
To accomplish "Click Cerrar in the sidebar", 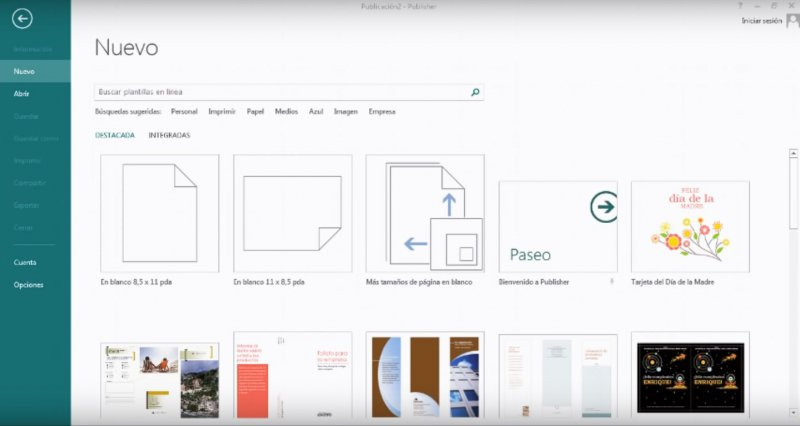I will point(23,228).
